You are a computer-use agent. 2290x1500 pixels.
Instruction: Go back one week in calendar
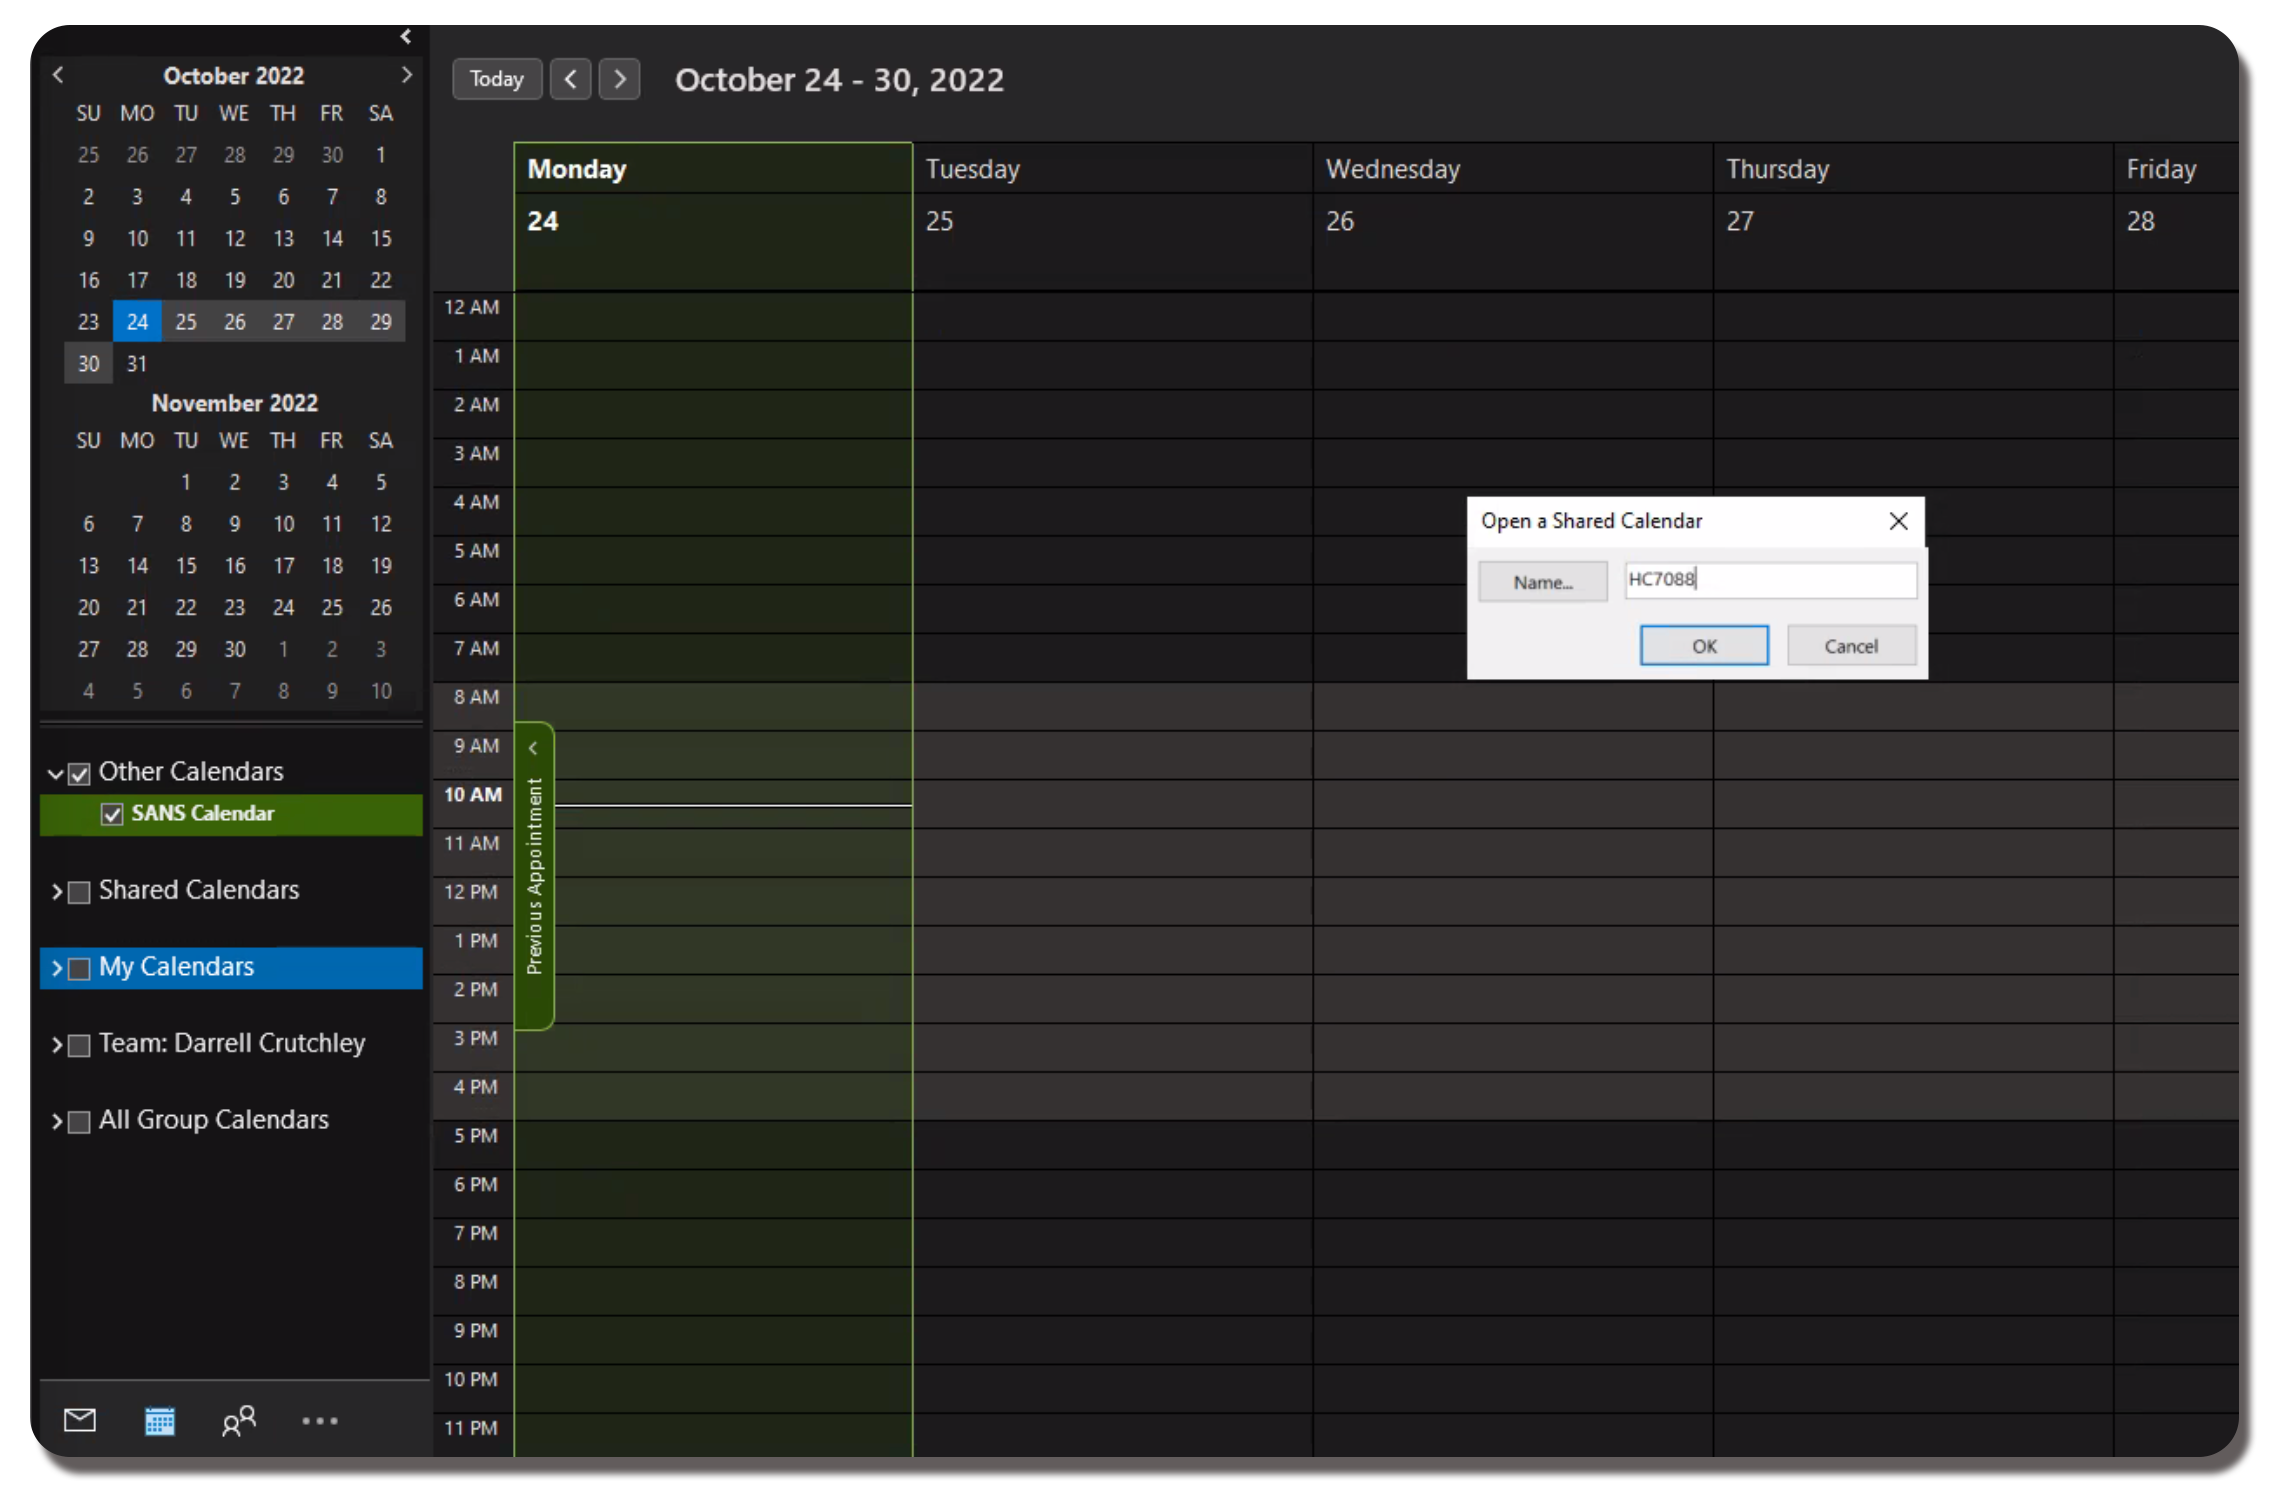[571, 79]
